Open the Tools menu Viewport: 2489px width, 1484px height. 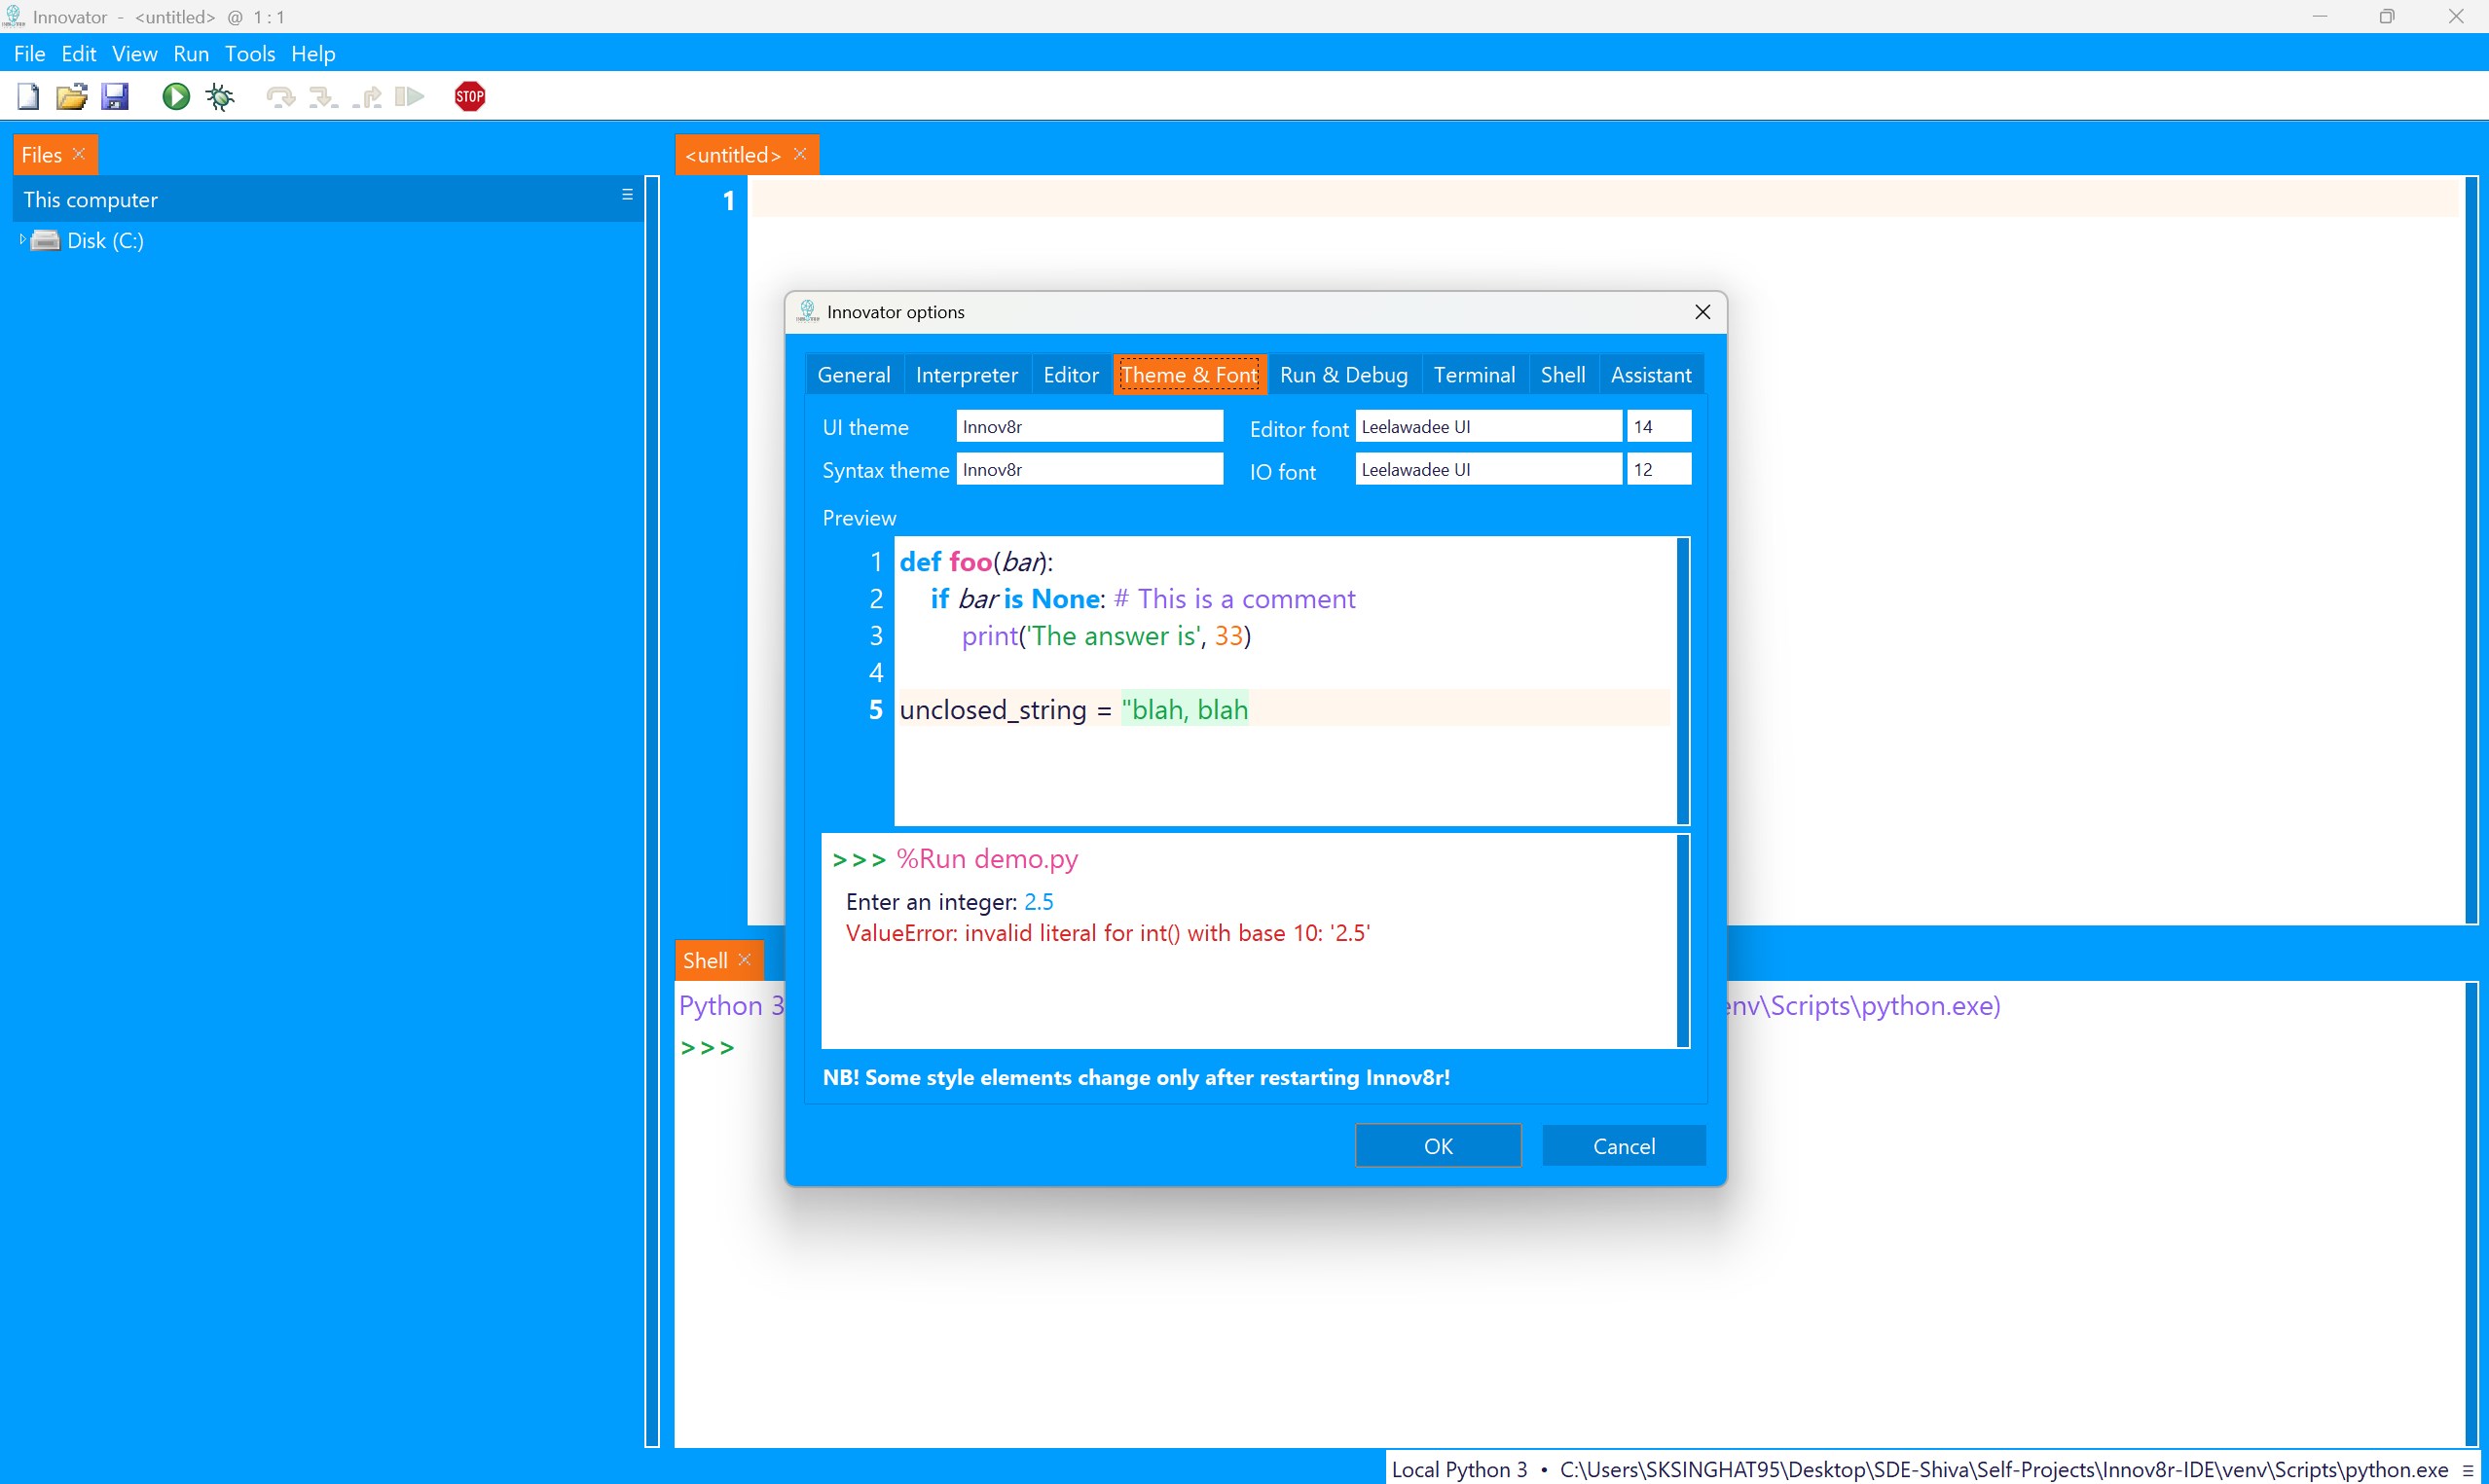[x=250, y=54]
